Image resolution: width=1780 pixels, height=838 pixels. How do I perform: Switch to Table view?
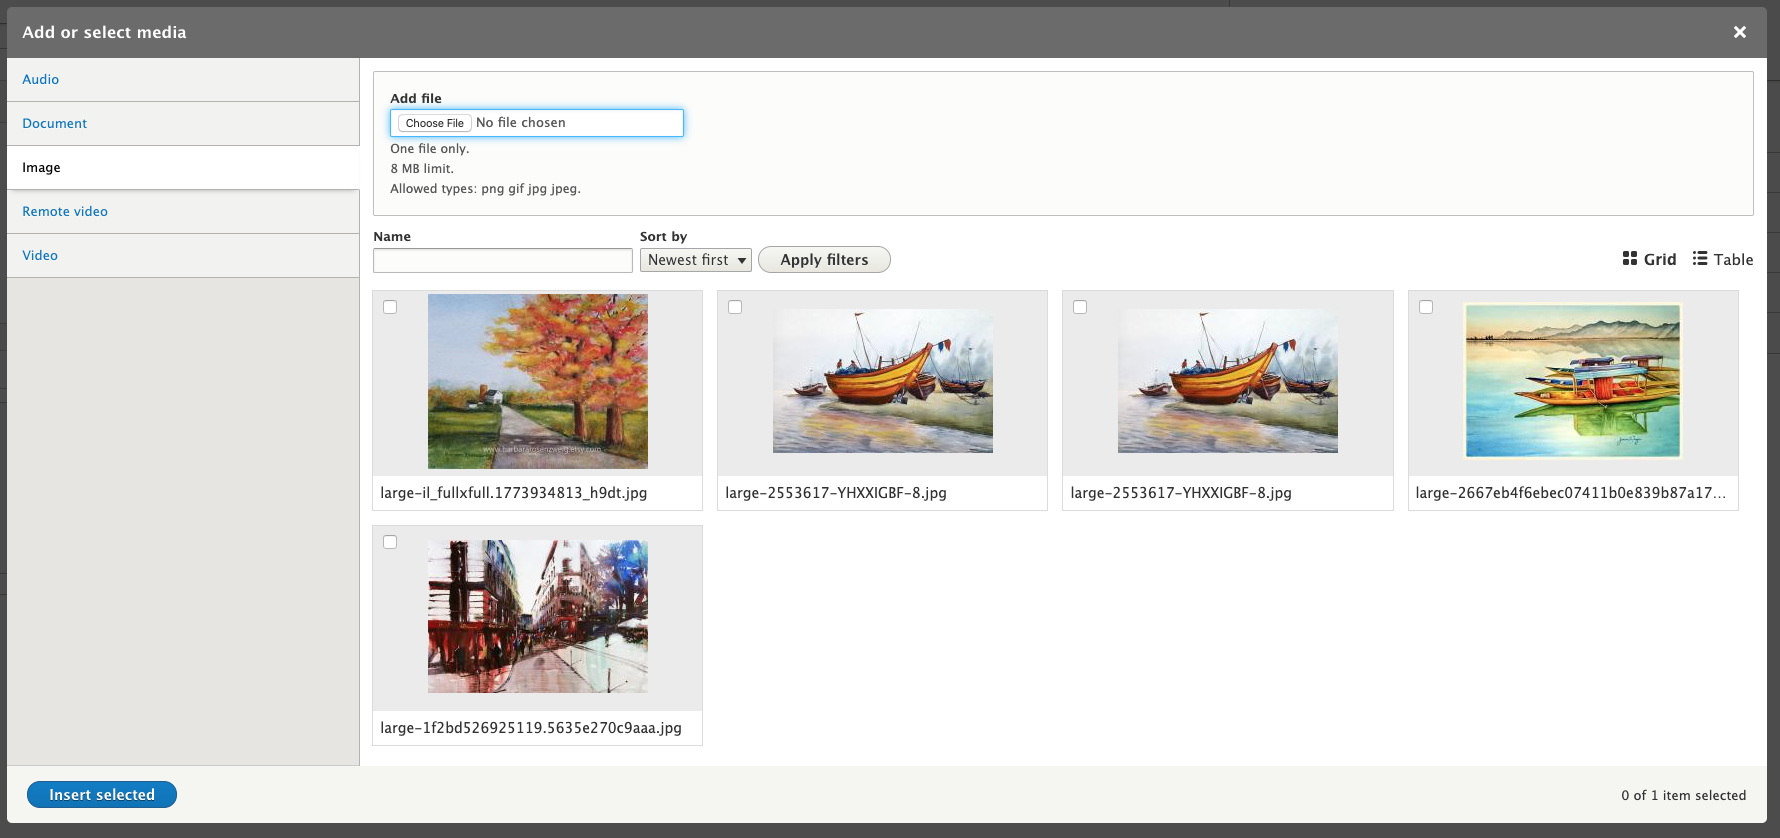point(1722,259)
